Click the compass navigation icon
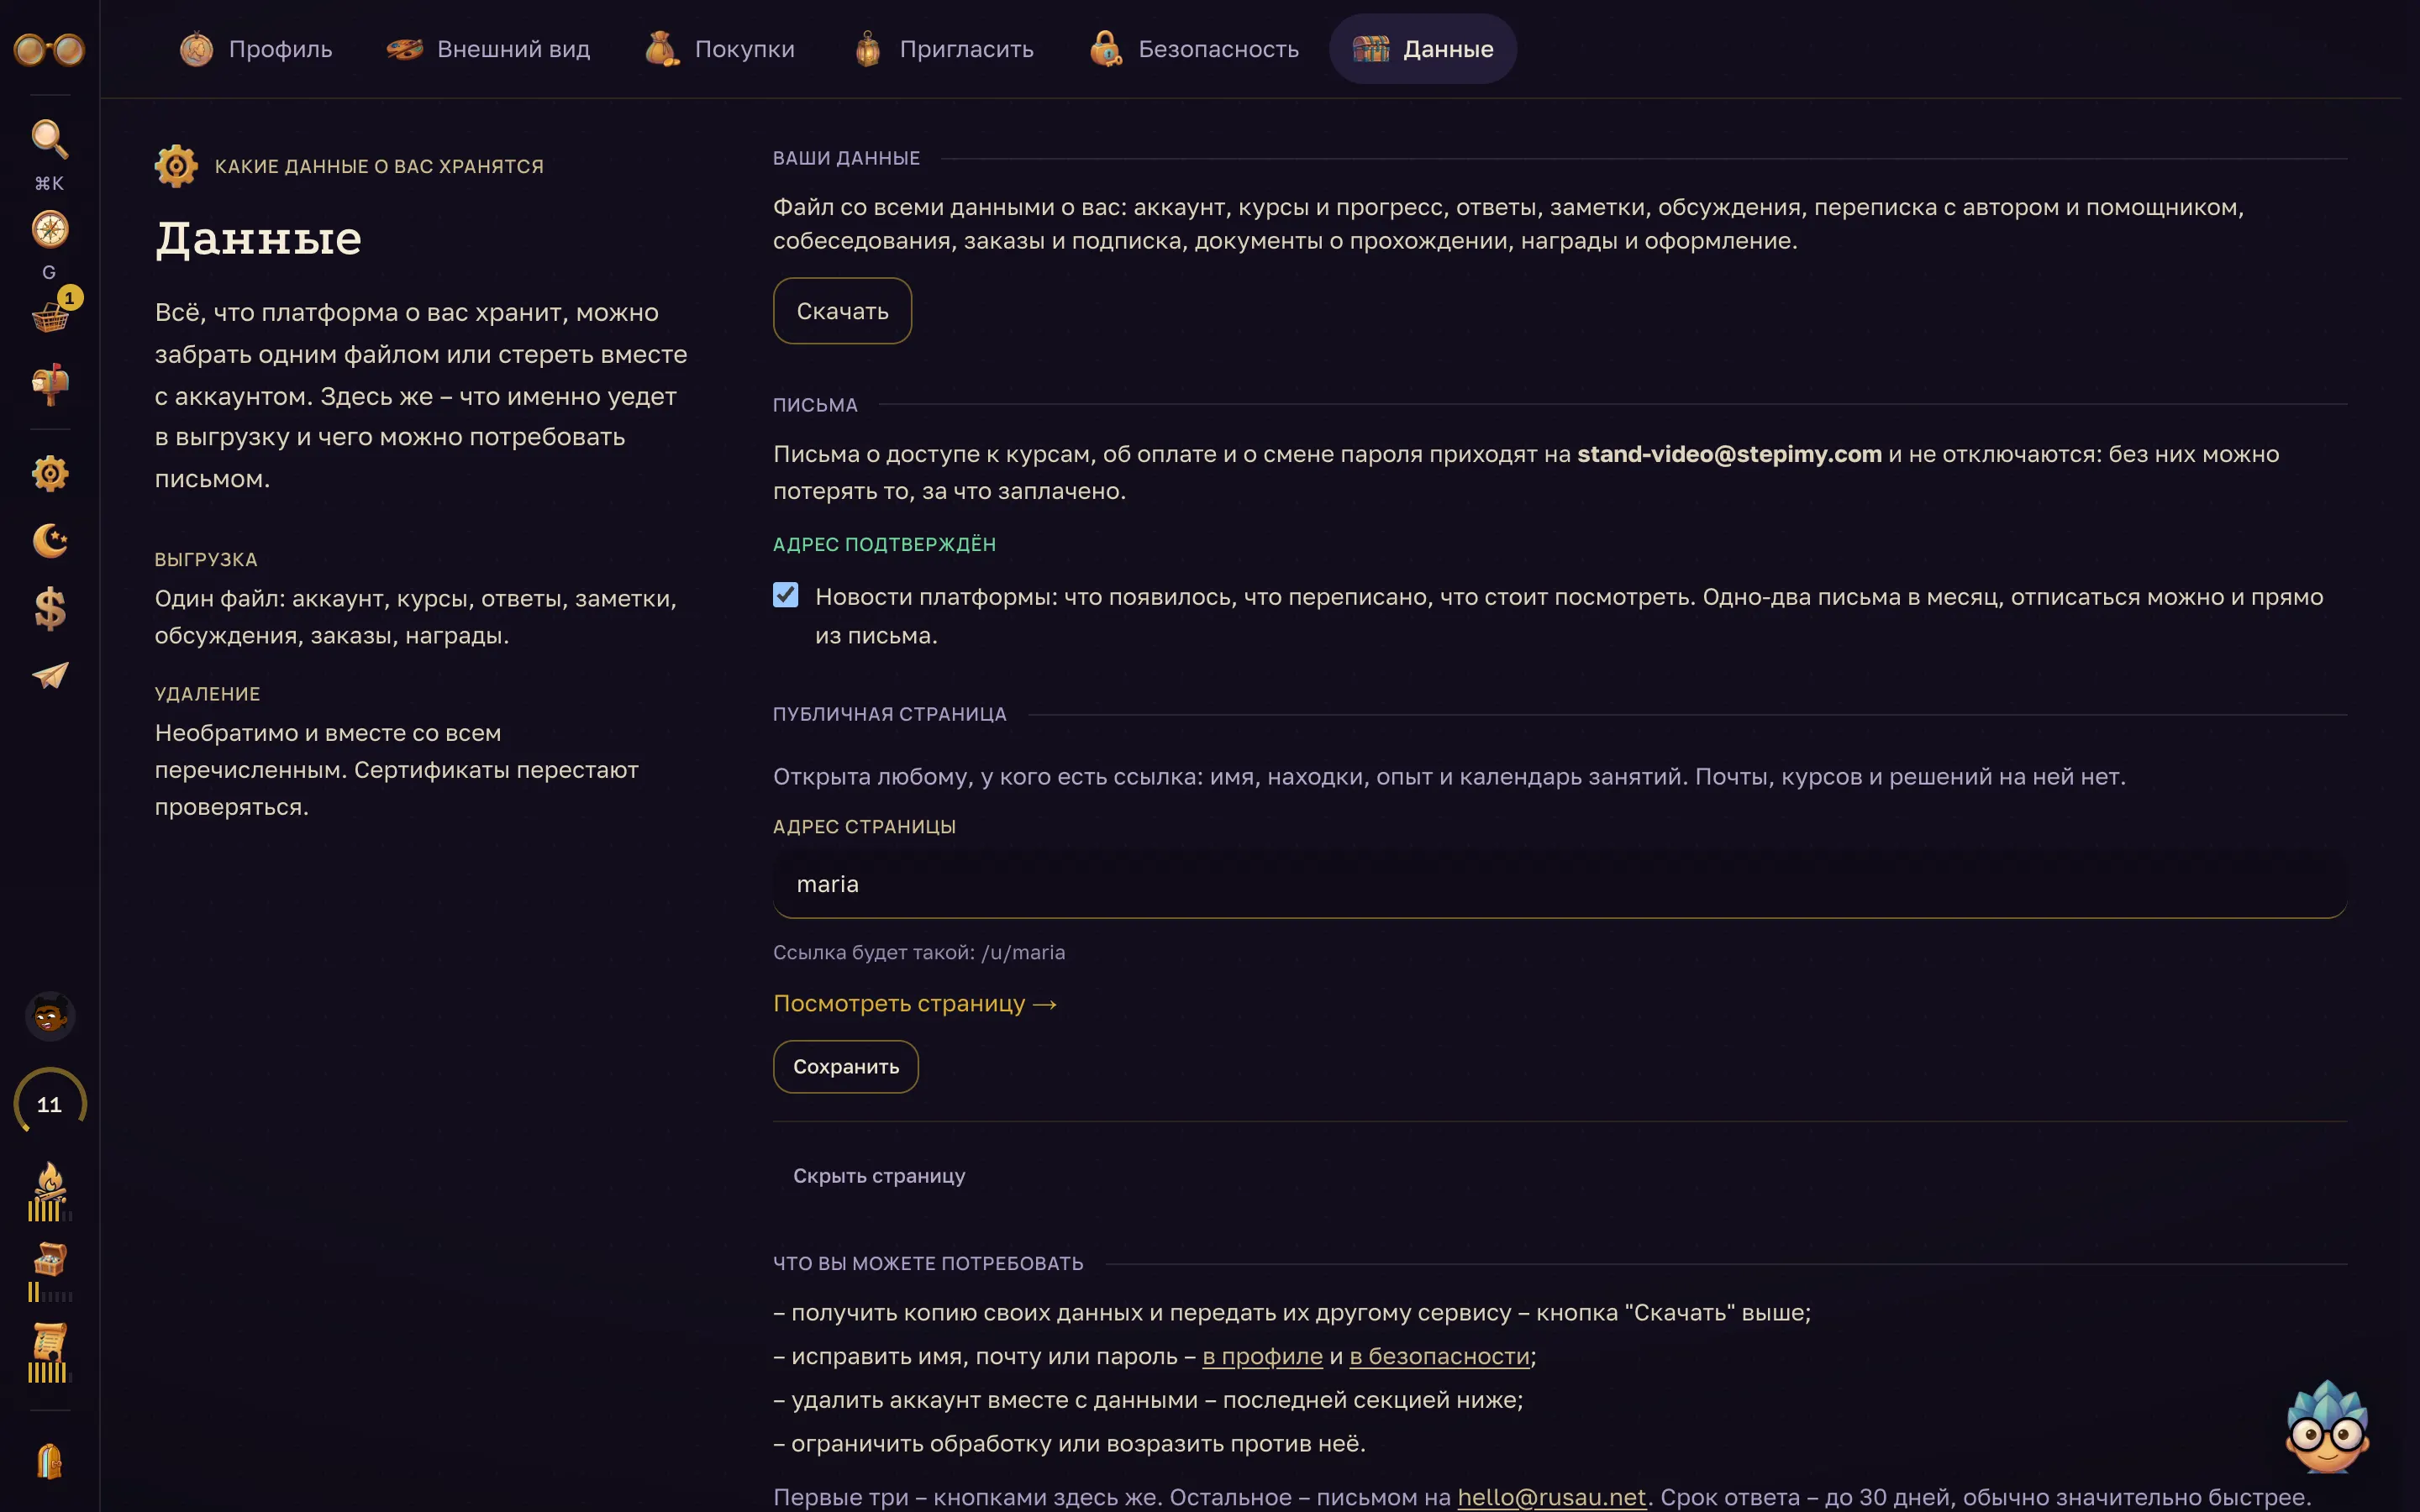 point(49,230)
